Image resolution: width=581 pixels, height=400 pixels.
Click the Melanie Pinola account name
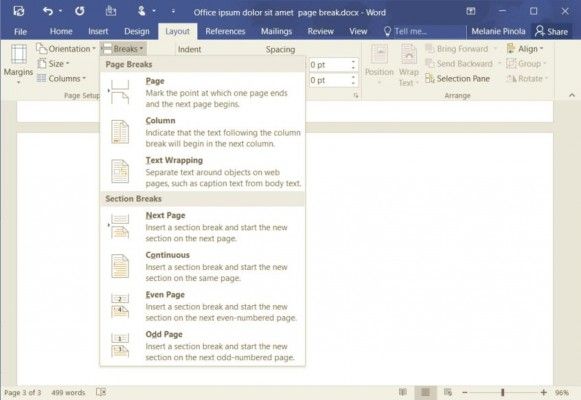[x=498, y=31]
